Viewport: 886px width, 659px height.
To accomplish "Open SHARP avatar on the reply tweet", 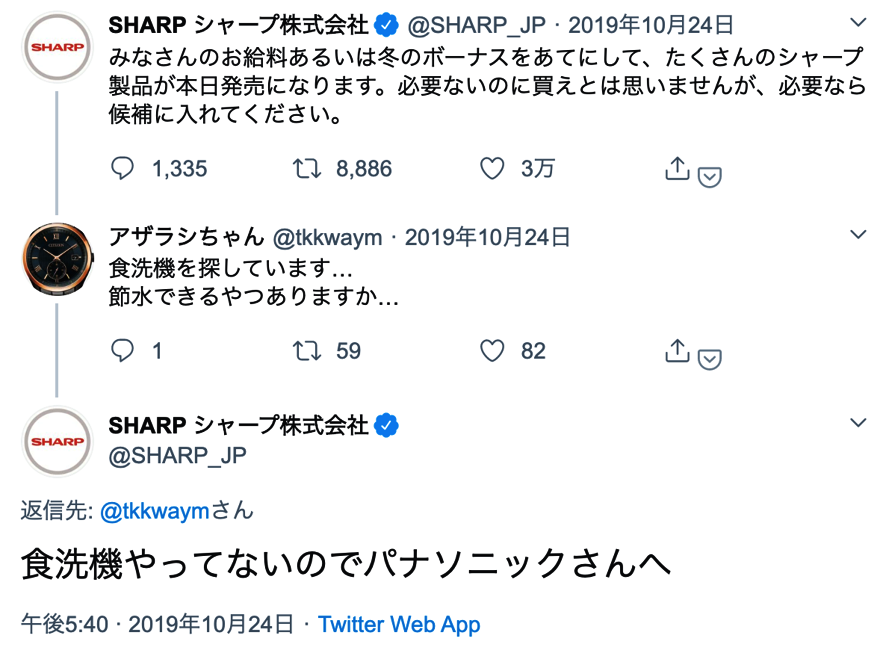I will 57,440.
